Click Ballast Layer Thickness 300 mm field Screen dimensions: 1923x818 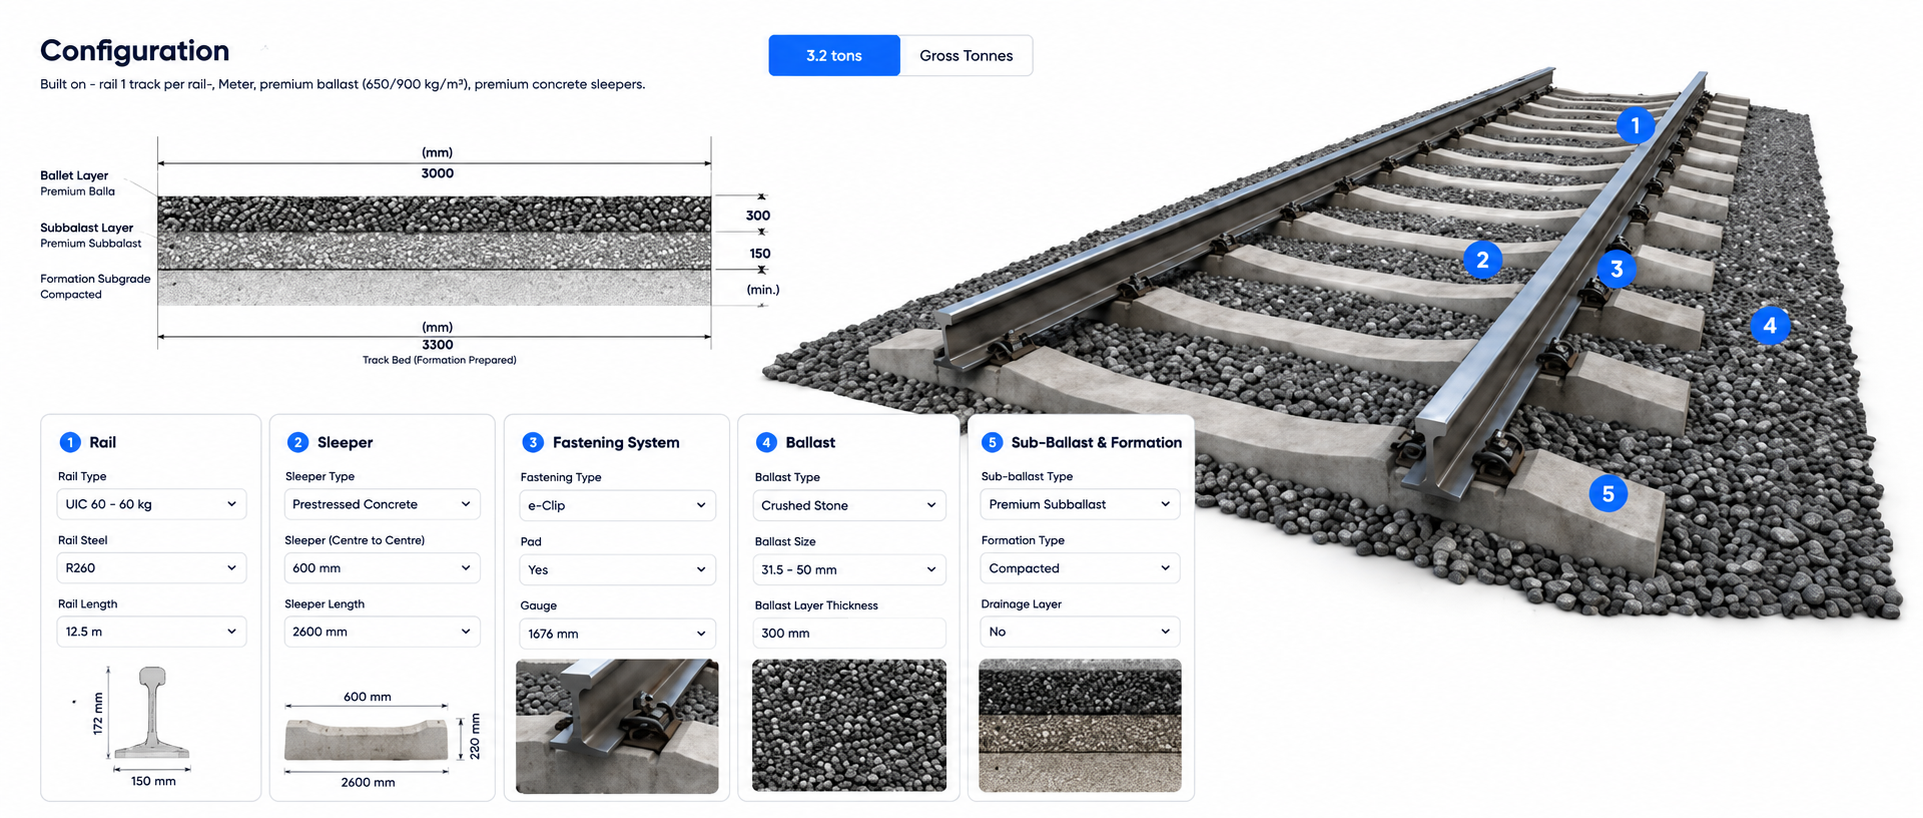click(849, 633)
